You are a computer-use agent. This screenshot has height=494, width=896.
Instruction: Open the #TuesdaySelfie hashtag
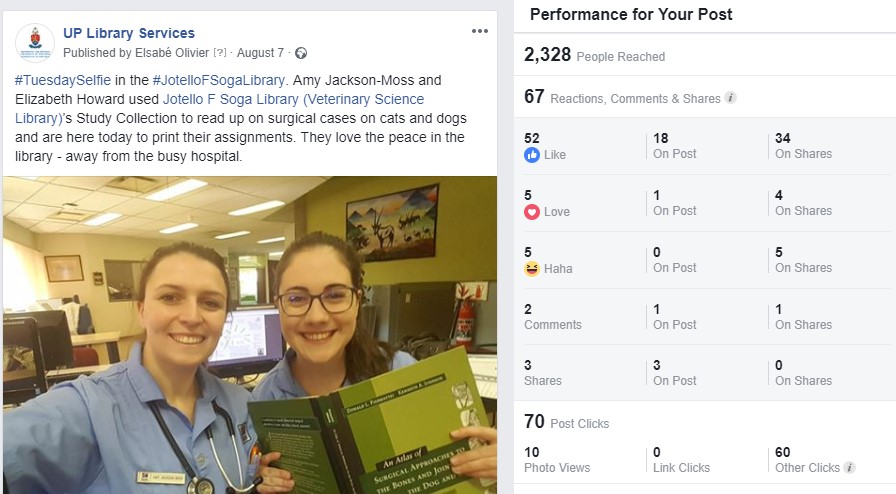point(63,80)
